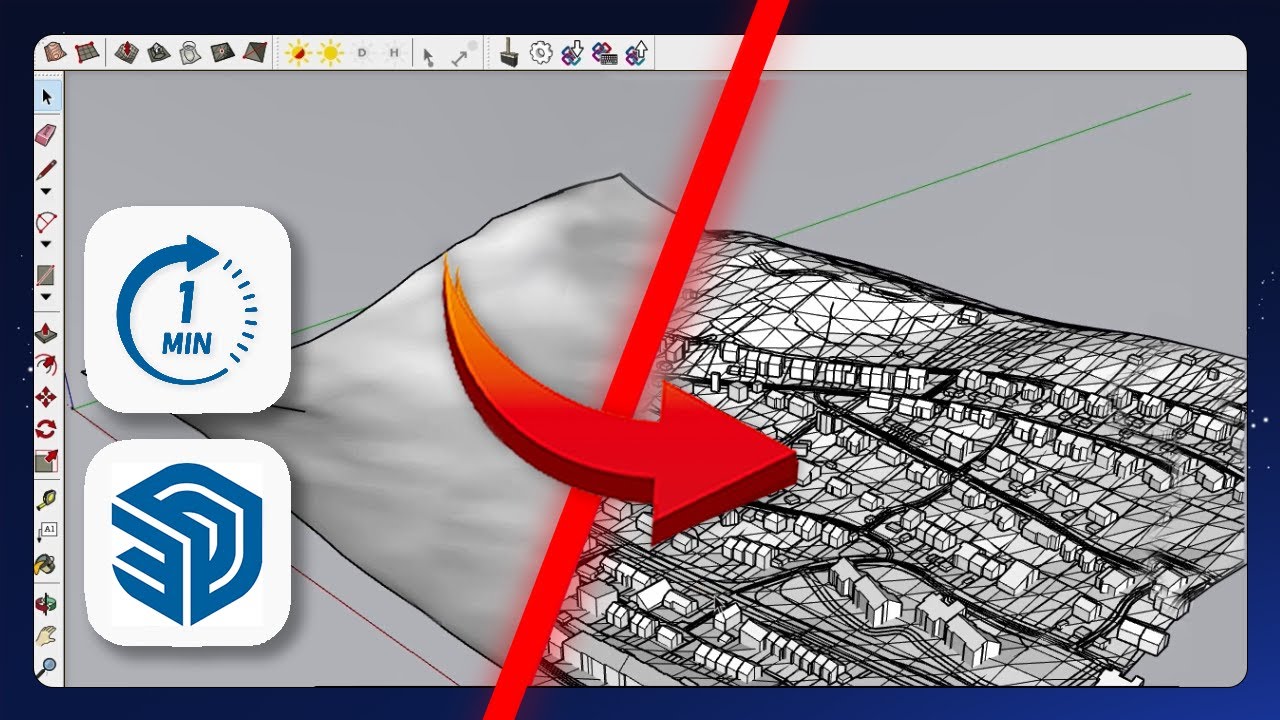
Task: Click the brush-shaped toolbar icon
Action: tap(508, 53)
